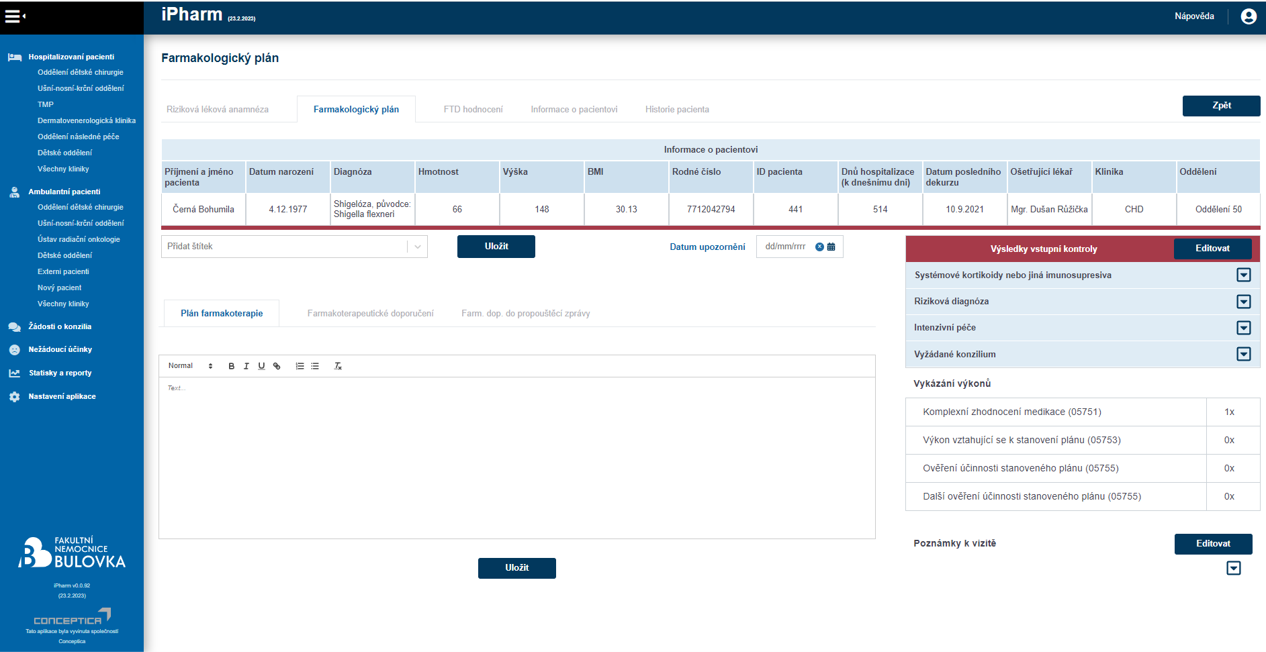Screen dimensions: 1266x652
Task: Click Editovat beside Výsledky vstupní kontroly
Action: tap(1212, 248)
